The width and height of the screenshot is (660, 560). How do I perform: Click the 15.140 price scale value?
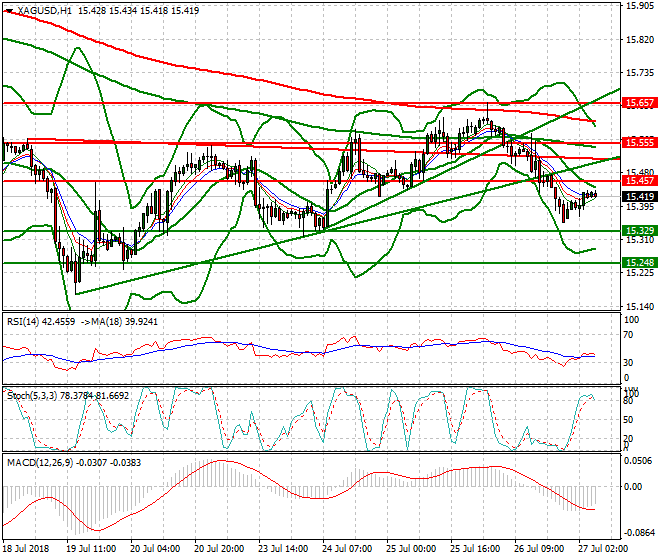coord(640,307)
